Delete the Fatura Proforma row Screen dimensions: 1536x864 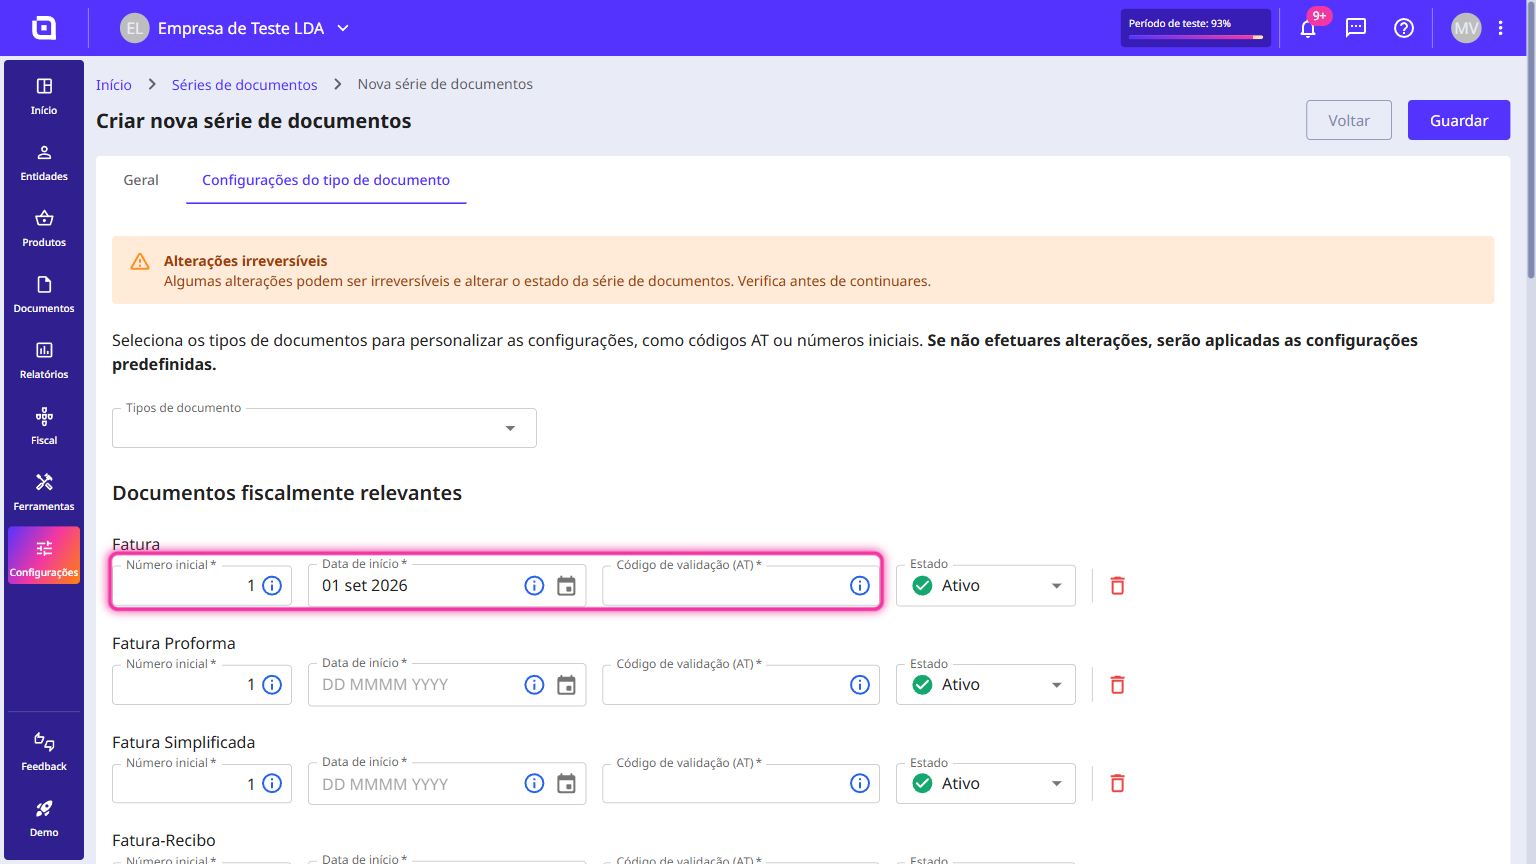point(1118,685)
